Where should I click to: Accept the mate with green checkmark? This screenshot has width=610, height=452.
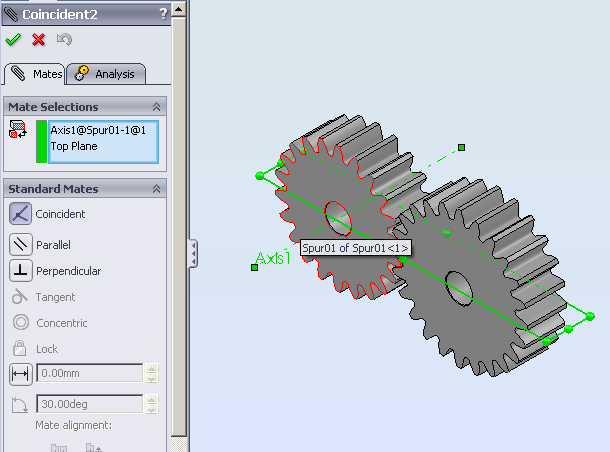[x=13, y=40]
